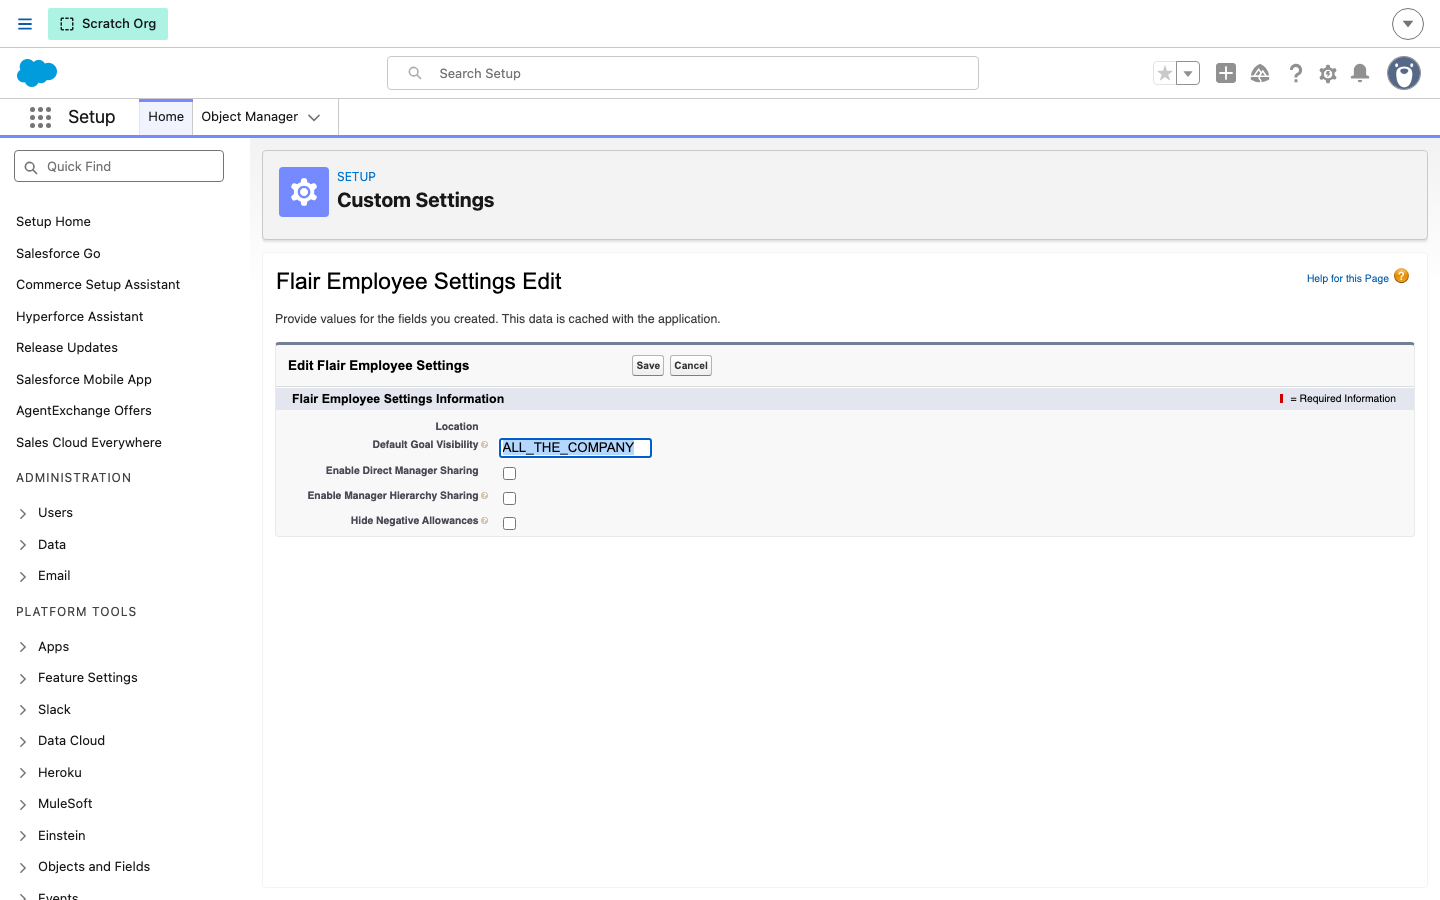Open the notifications bell
This screenshot has width=1440, height=900.
(1360, 73)
